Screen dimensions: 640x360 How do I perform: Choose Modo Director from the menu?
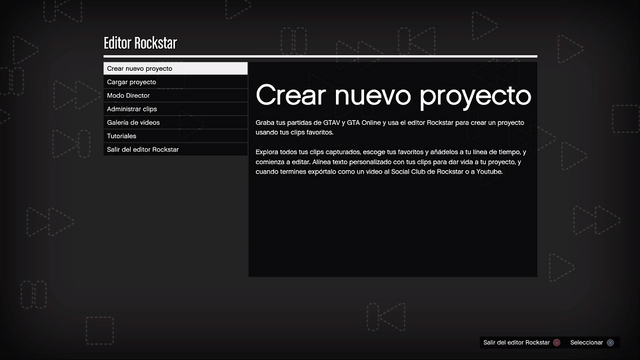(176, 96)
